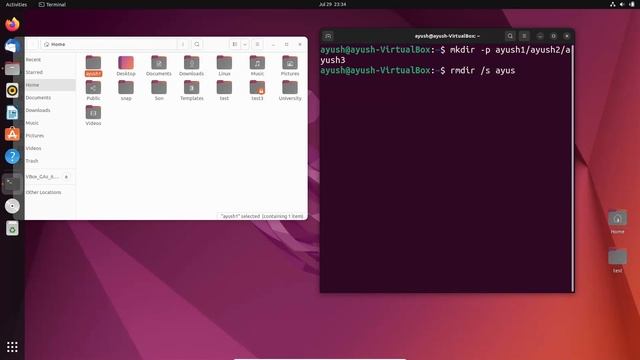This screenshot has height=360, width=640.
Task: Select the University folder
Action: click(x=290, y=91)
